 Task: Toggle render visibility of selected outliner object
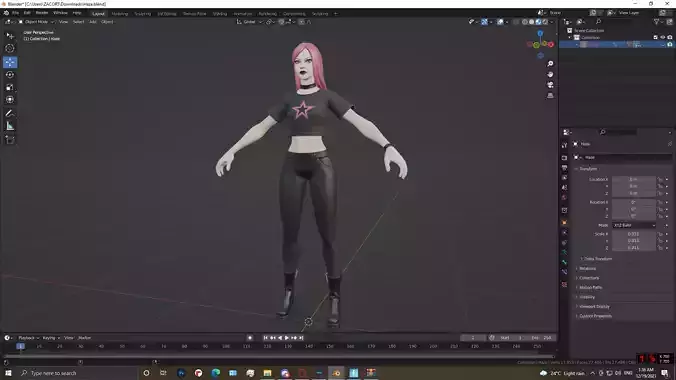670,44
